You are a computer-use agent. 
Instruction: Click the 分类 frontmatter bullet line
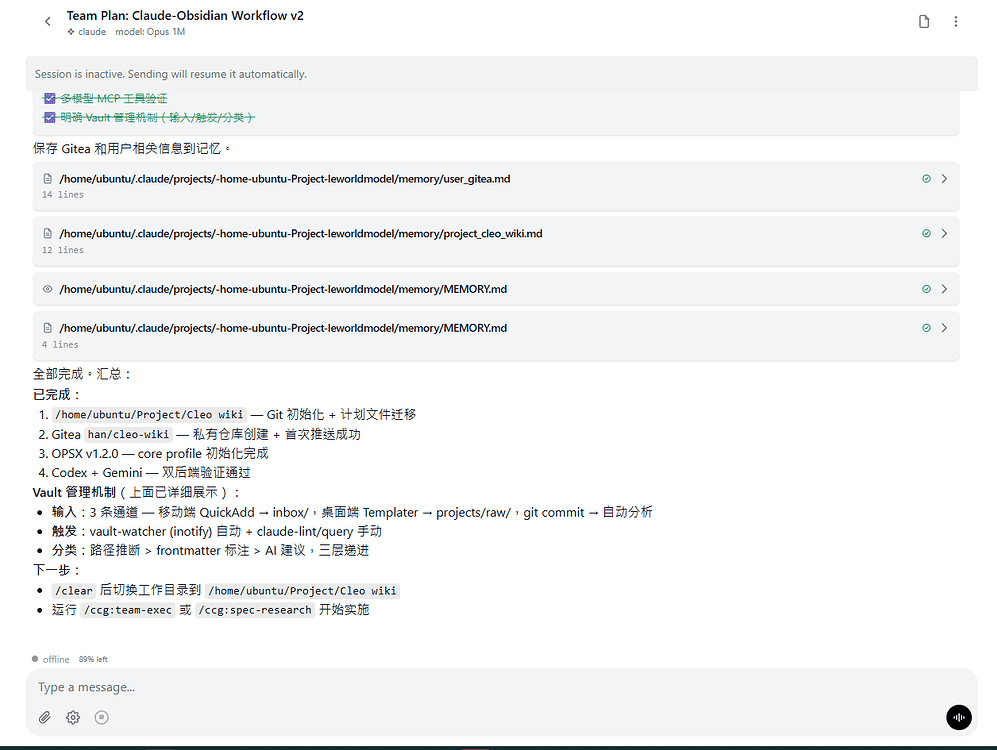tap(210, 550)
